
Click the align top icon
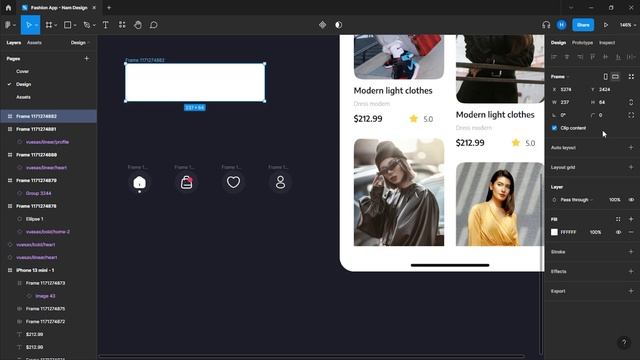[x=593, y=57]
